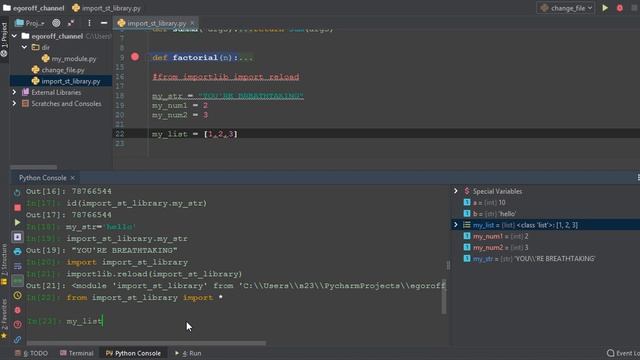Toggle the Structure side tool window
The height and width of the screenshot is (360, 640).
click(4, 263)
